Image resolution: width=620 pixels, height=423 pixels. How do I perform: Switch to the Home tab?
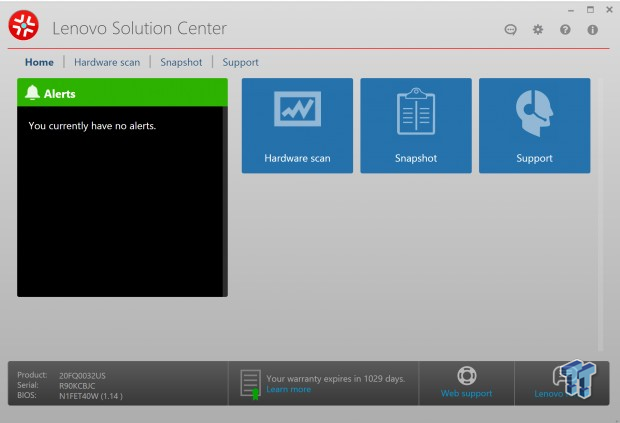[x=39, y=62]
